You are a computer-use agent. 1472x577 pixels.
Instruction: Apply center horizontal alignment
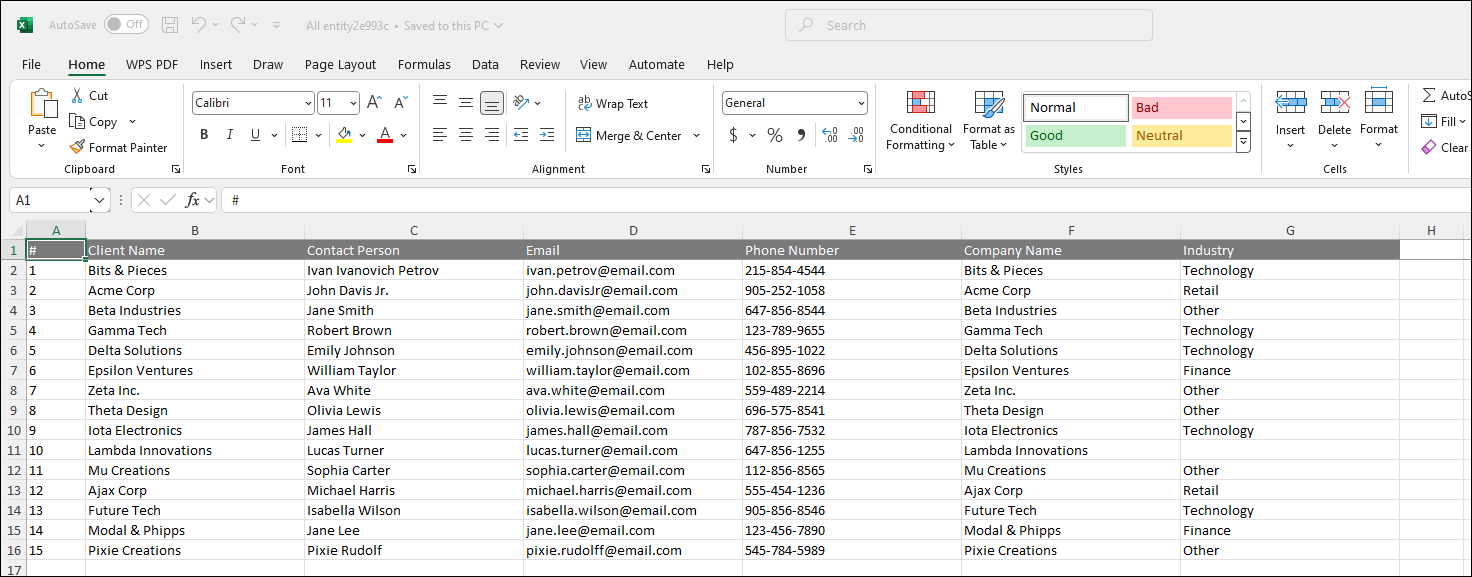click(x=466, y=135)
